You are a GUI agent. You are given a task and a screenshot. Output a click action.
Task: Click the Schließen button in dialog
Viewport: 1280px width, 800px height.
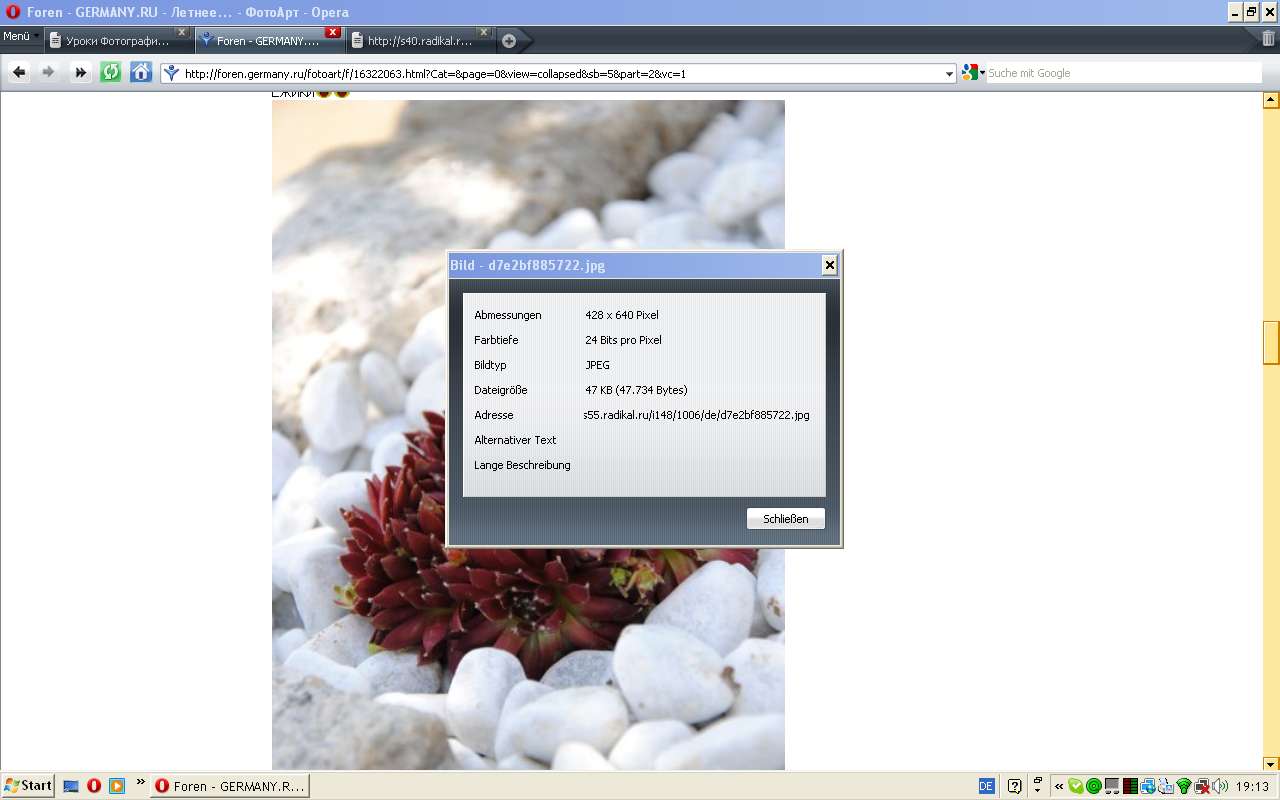click(785, 519)
